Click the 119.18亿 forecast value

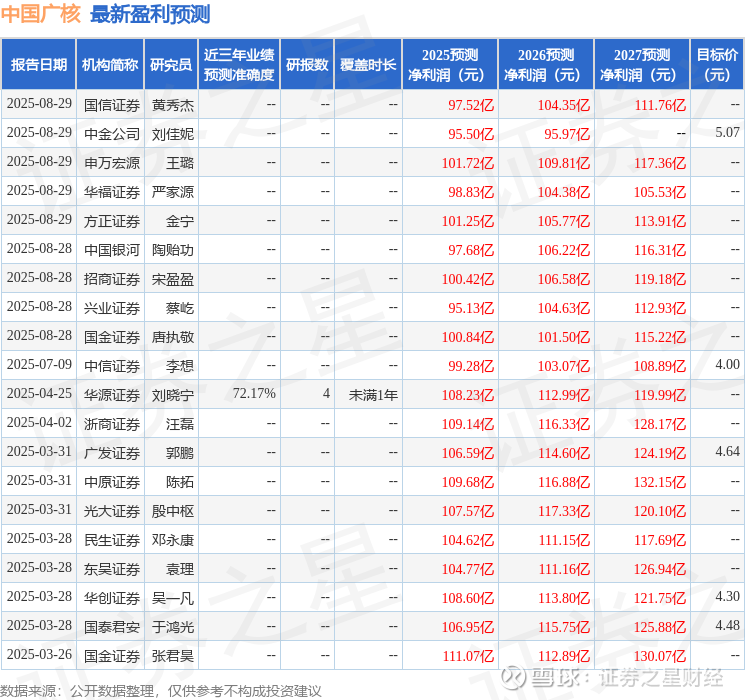tap(660, 279)
